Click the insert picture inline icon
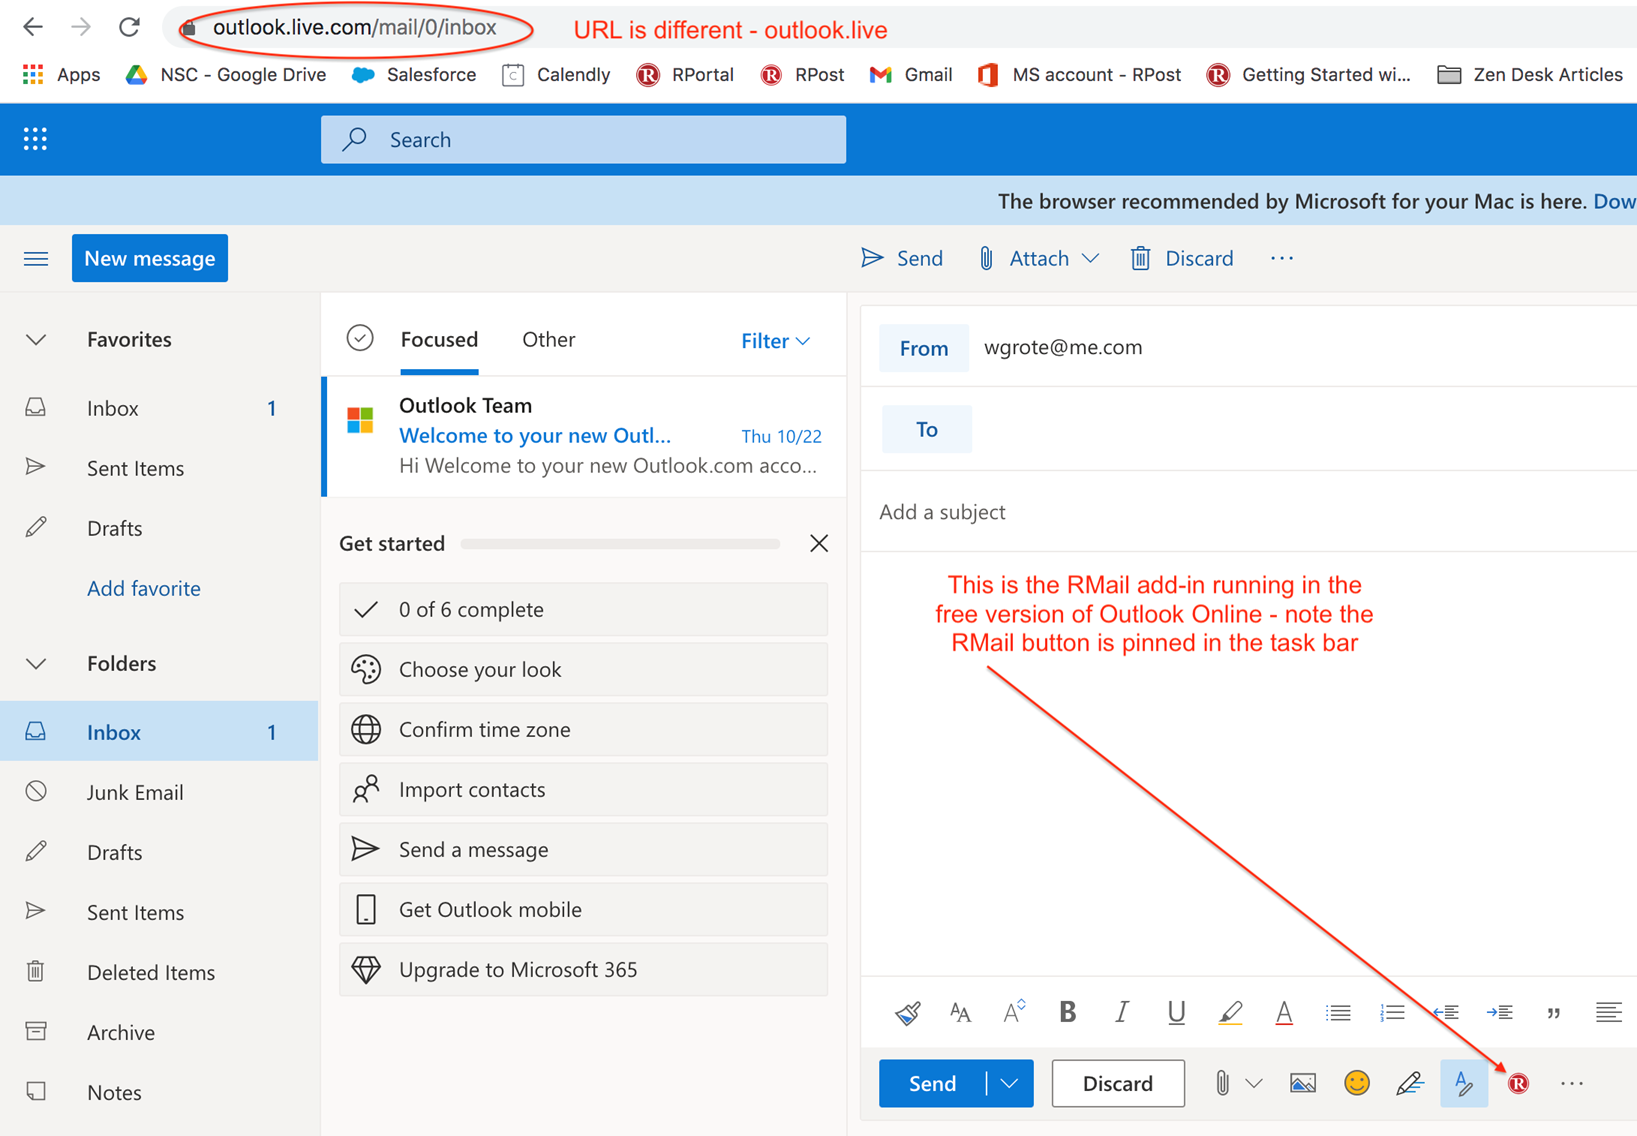This screenshot has height=1136, width=1637. 1302,1083
